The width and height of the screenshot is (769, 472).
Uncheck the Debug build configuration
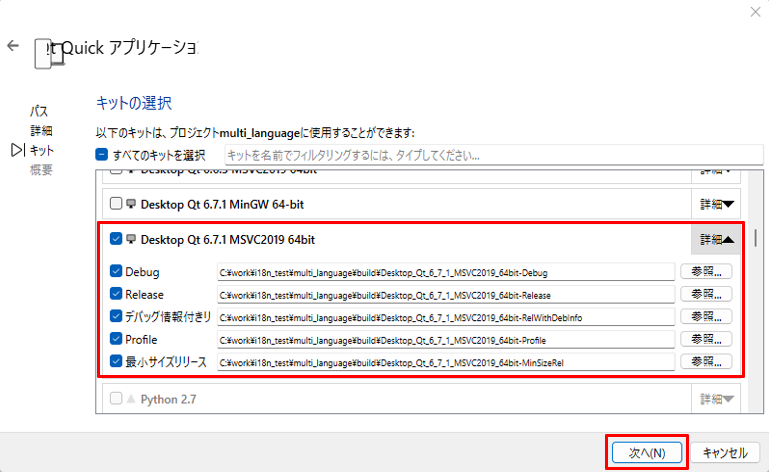116,272
